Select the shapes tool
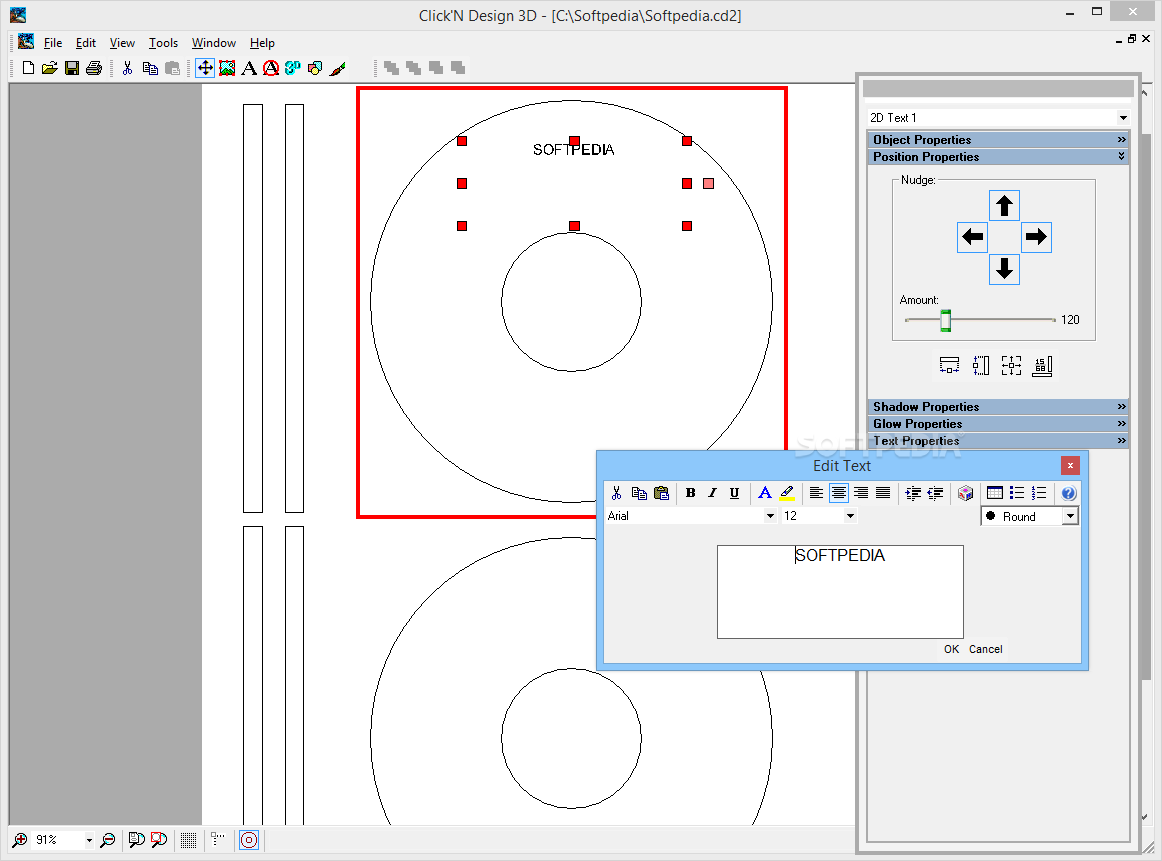 point(316,68)
